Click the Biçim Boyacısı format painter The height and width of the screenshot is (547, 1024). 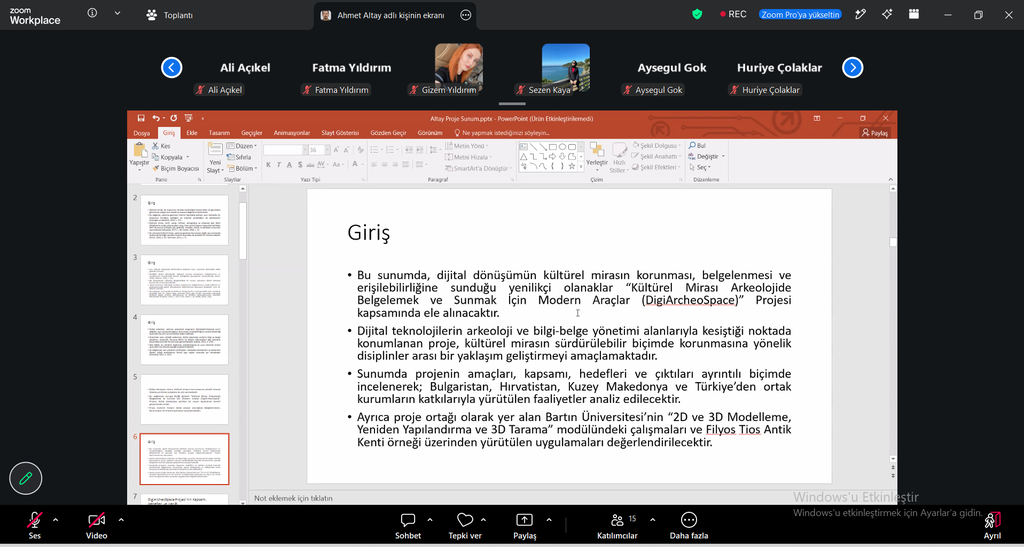point(176,168)
